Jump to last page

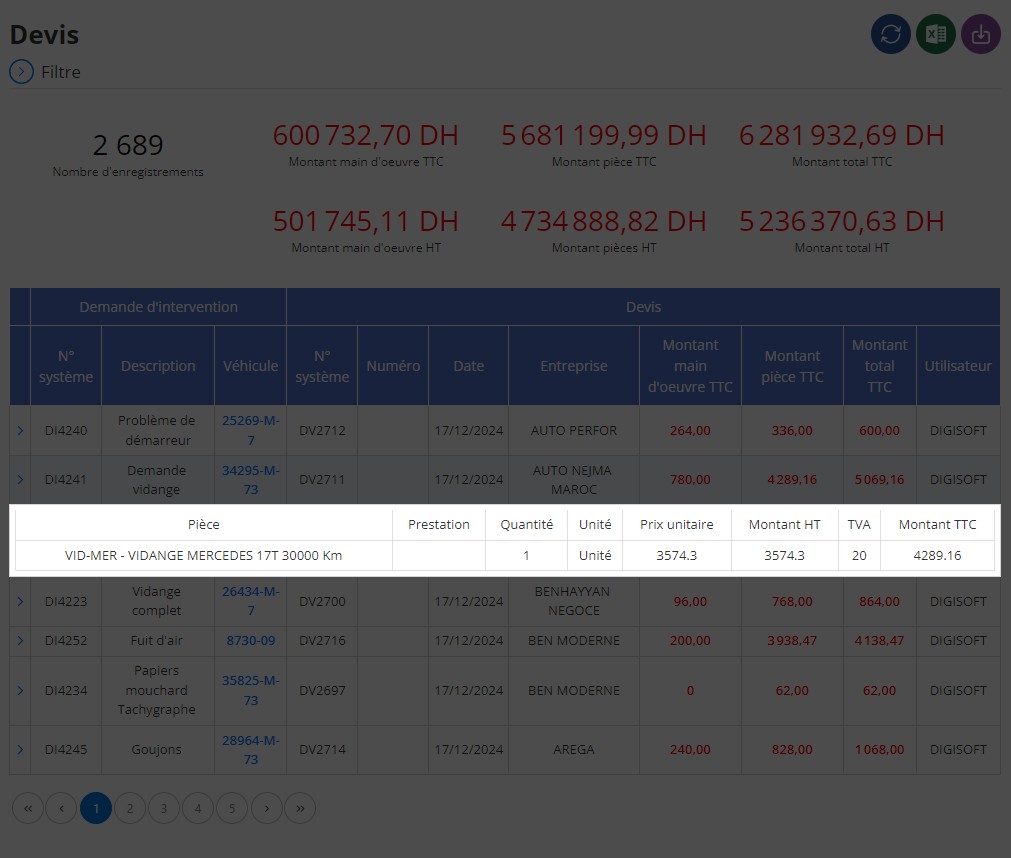[x=300, y=808]
